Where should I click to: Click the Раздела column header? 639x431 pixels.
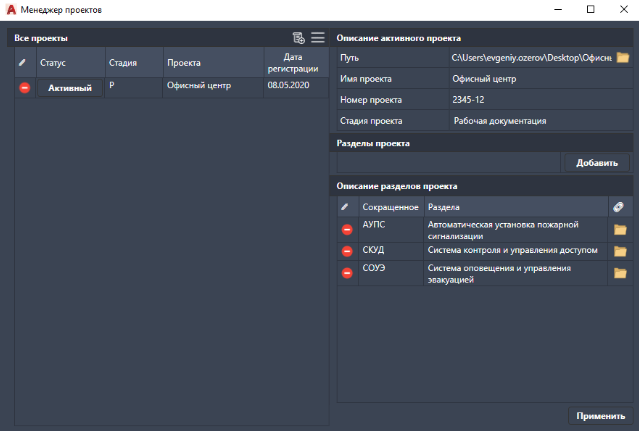516,207
